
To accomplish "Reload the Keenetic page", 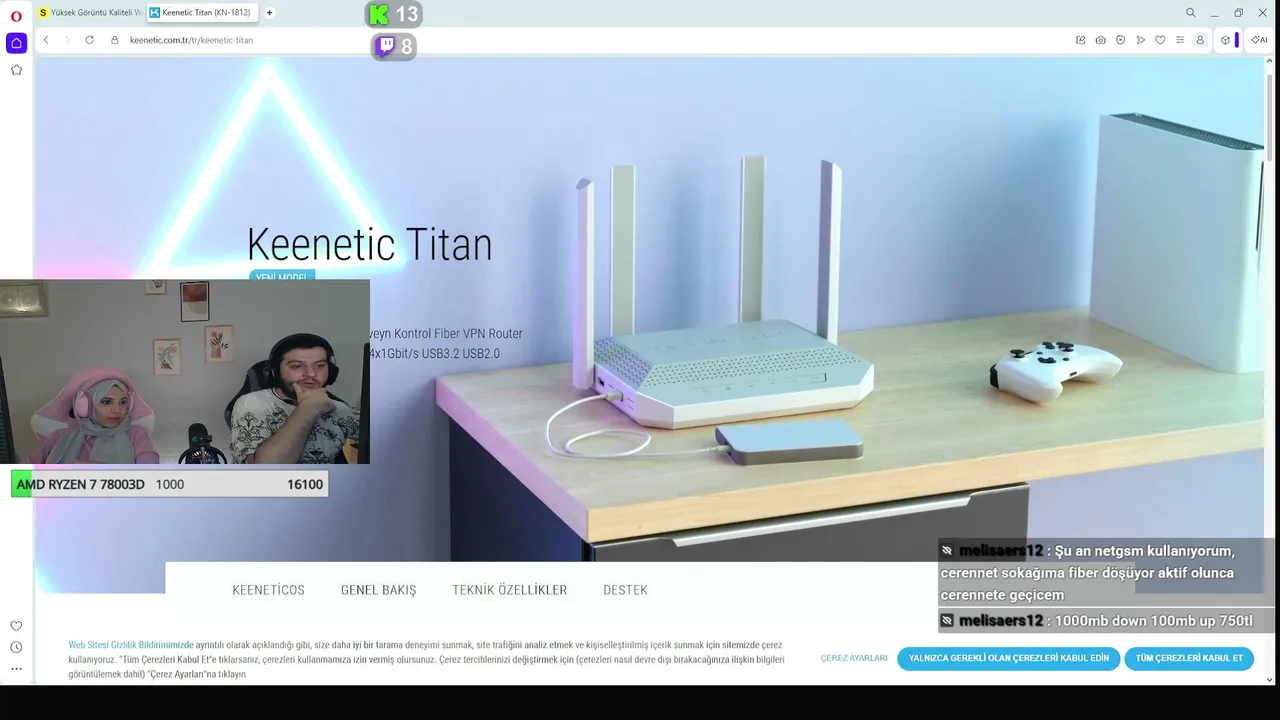I will point(89,40).
